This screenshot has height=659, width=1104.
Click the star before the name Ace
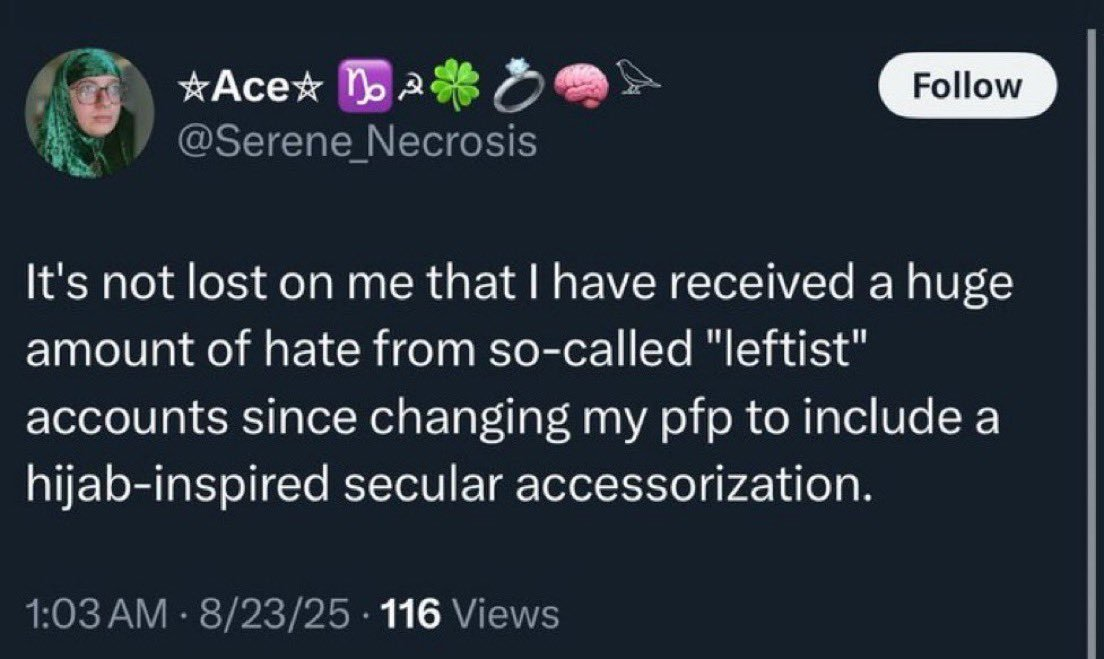click(189, 87)
